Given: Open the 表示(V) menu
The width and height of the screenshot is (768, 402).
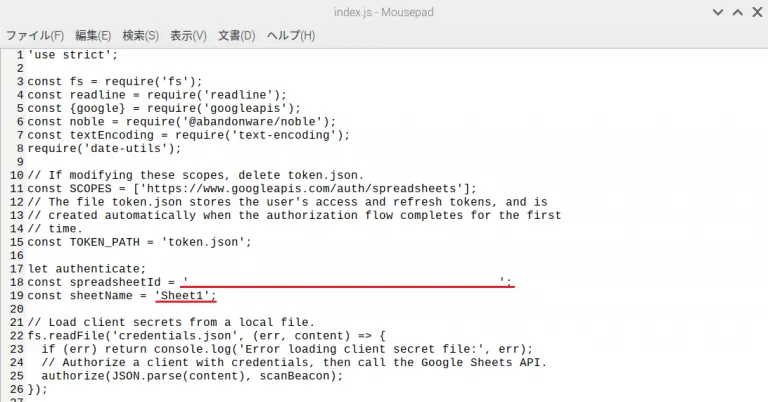Looking at the screenshot, I should tap(188, 35).
